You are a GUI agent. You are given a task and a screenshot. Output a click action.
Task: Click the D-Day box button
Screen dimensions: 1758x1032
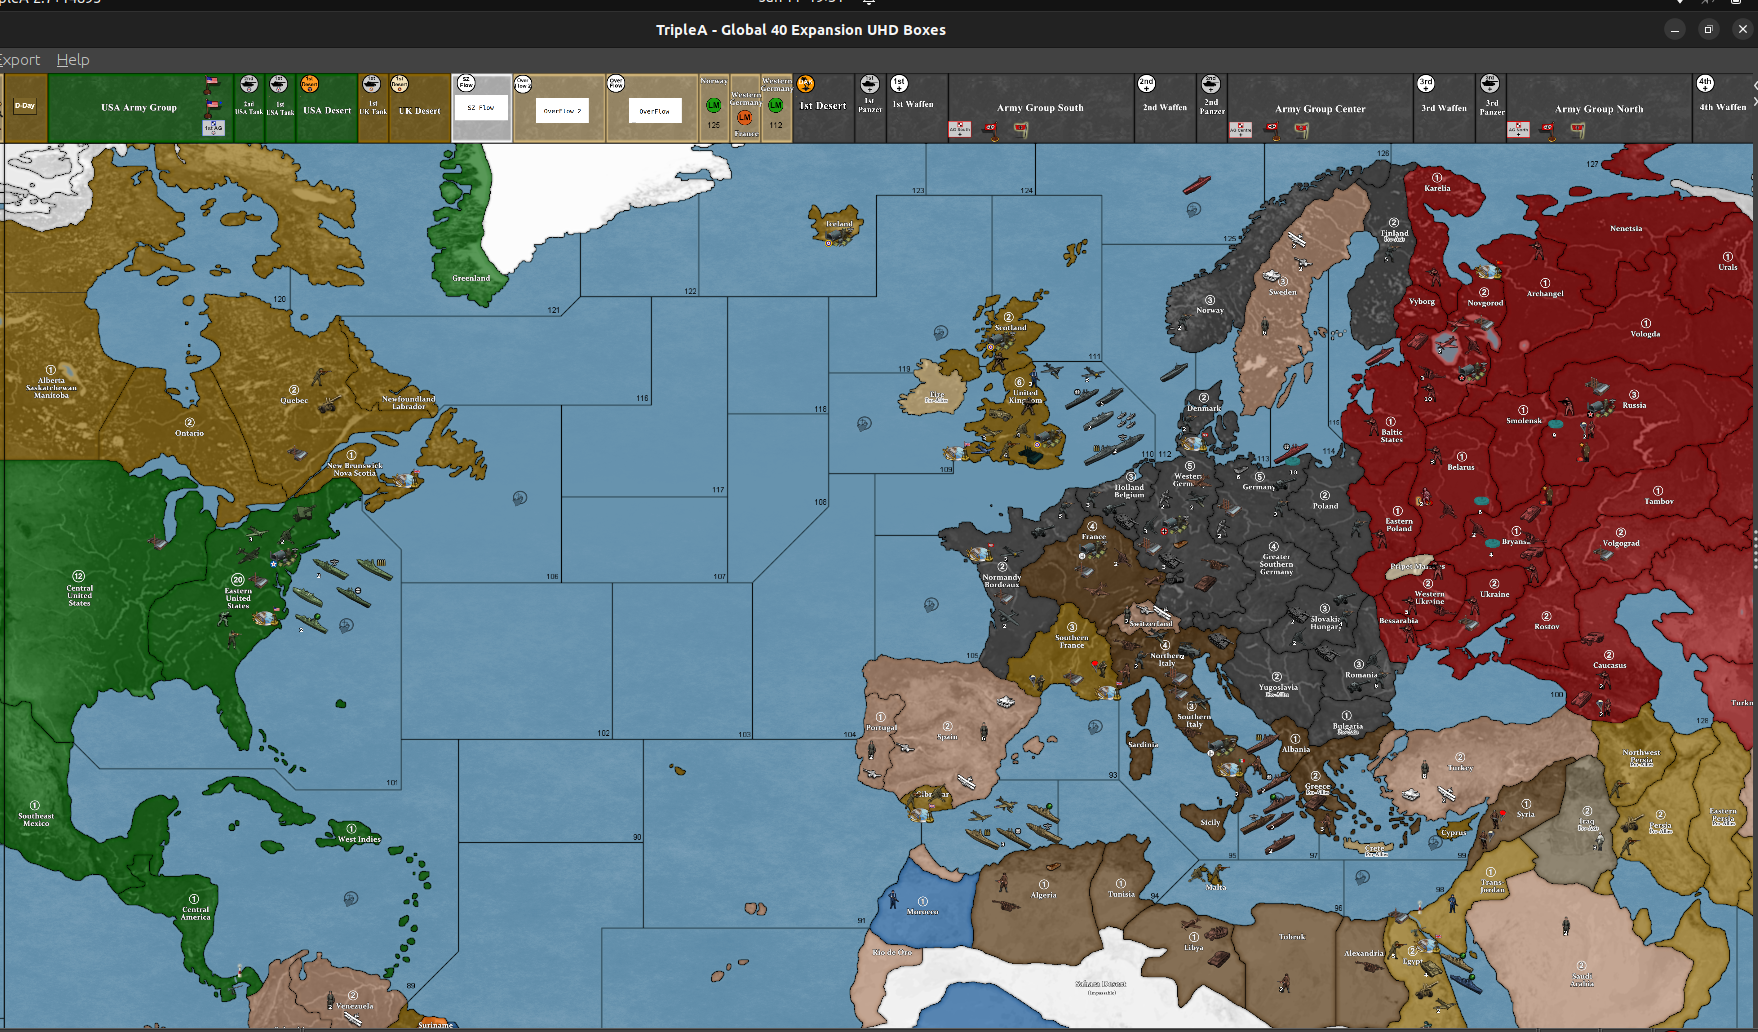(x=24, y=106)
